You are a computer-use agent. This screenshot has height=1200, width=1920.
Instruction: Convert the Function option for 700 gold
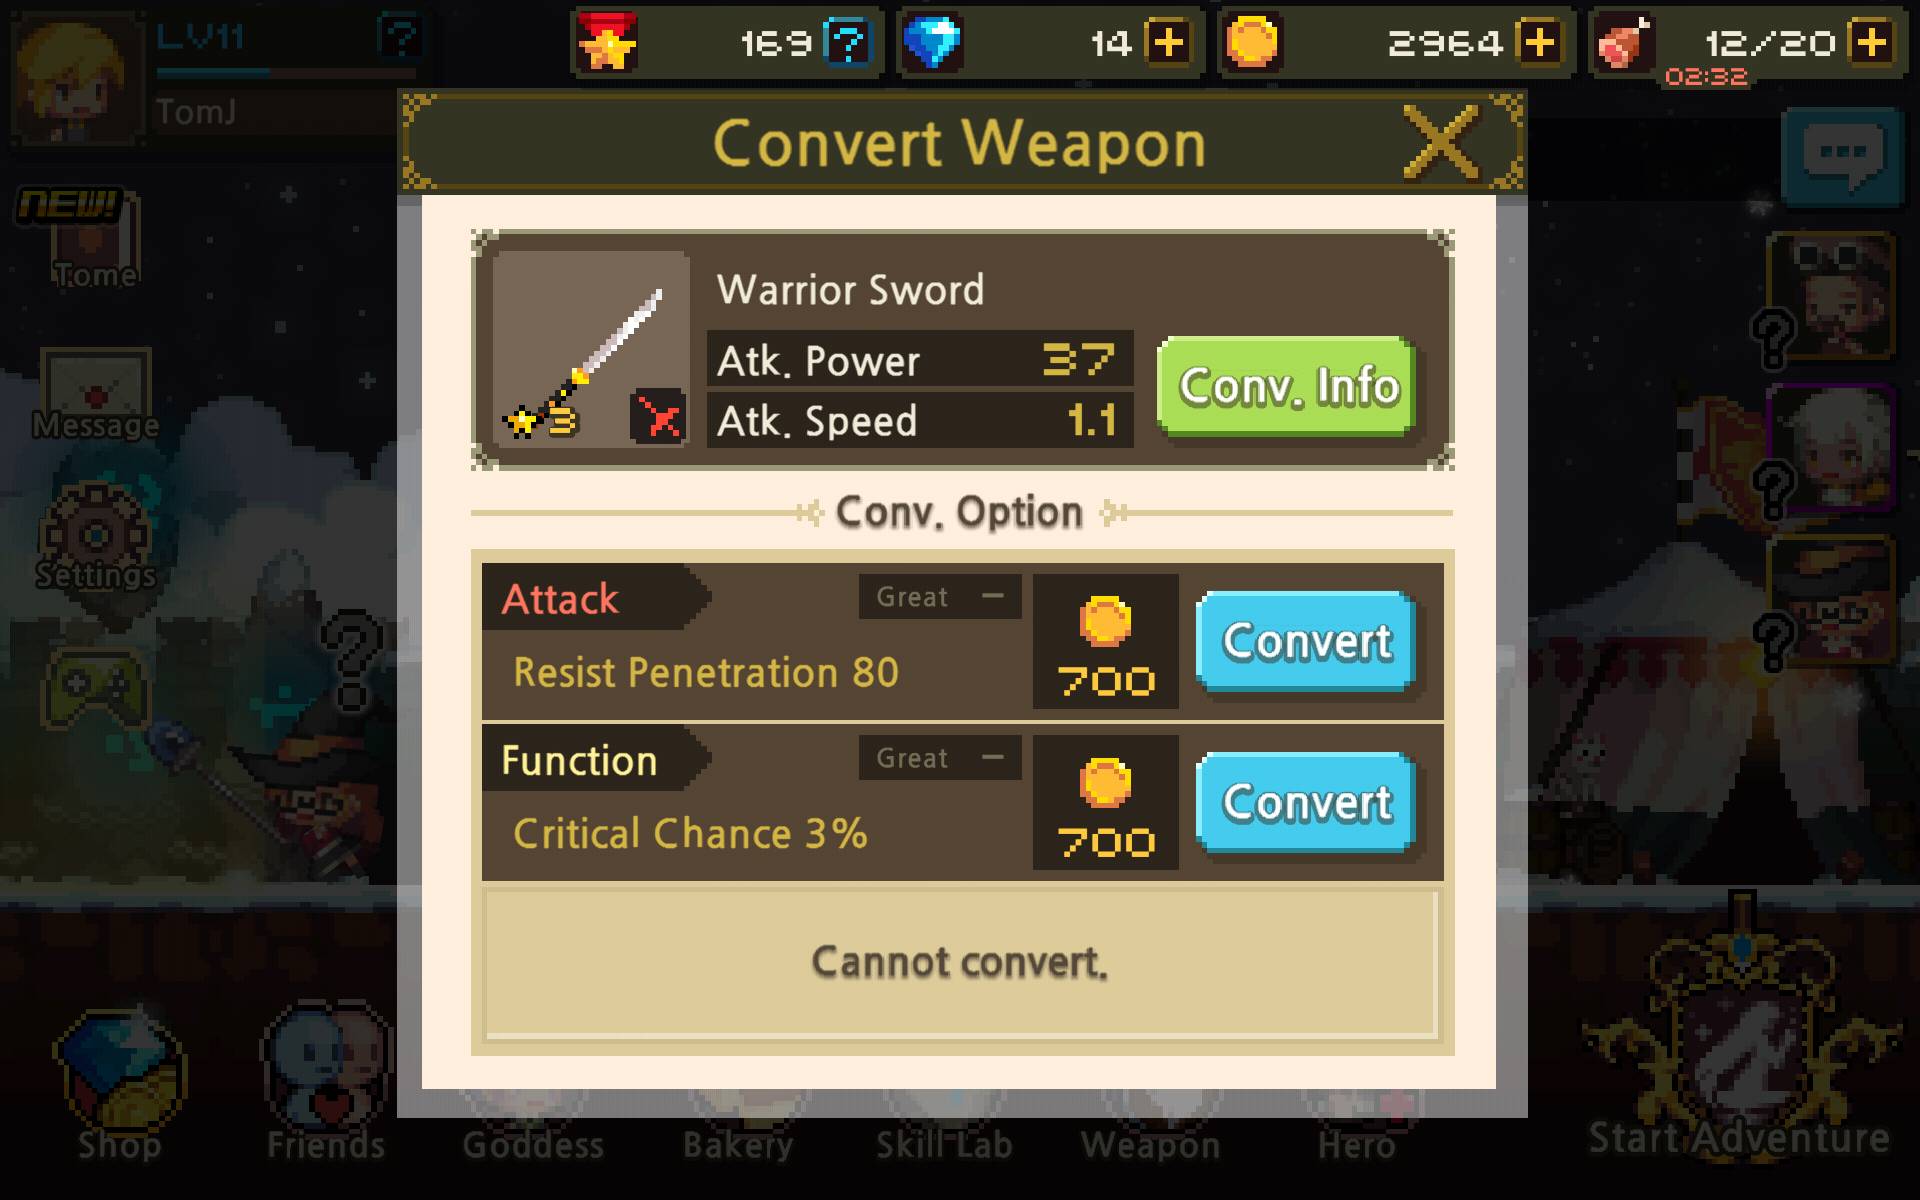pyautogui.click(x=1306, y=802)
